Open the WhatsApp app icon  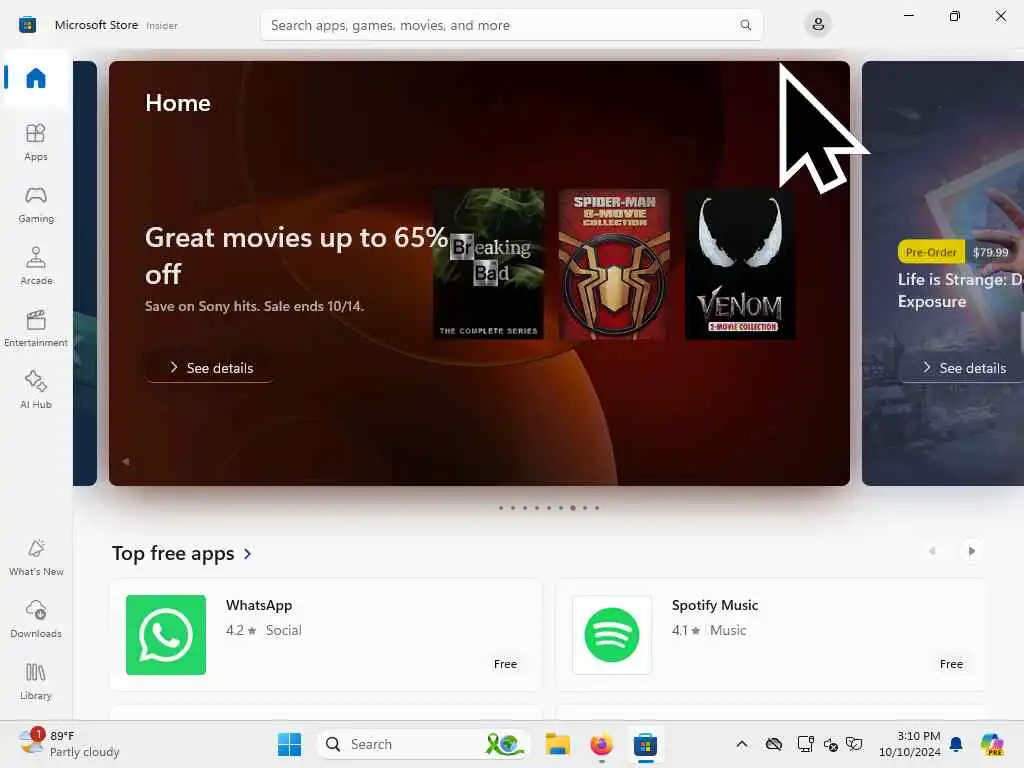click(x=166, y=635)
